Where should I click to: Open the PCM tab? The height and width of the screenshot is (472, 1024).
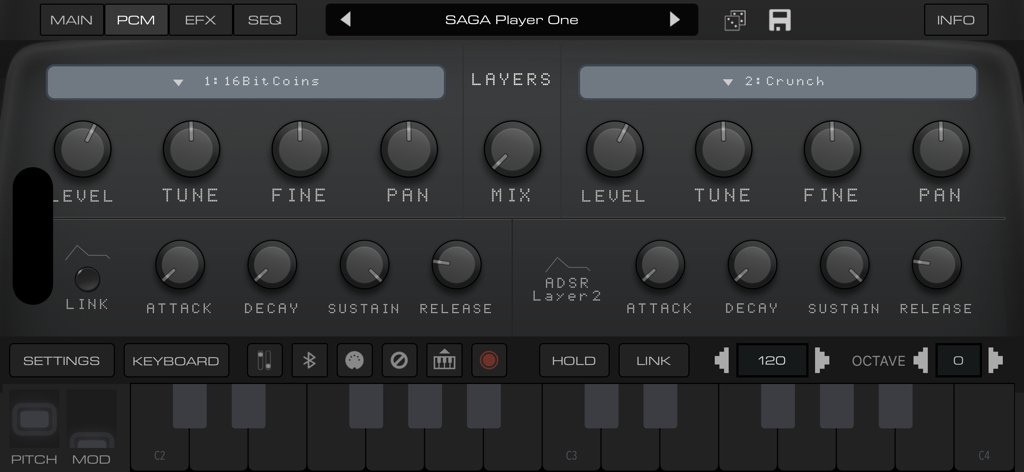click(136, 20)
